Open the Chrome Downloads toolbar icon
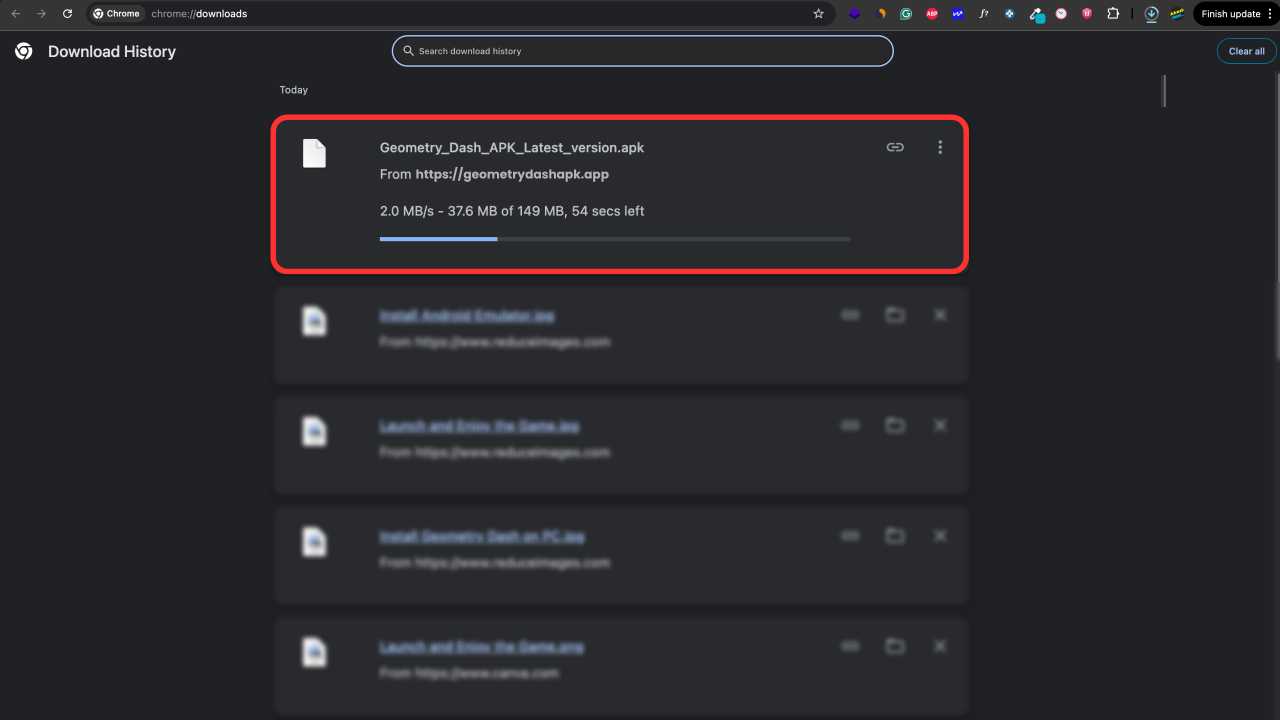1280x720 pixels. [1150, 13]
